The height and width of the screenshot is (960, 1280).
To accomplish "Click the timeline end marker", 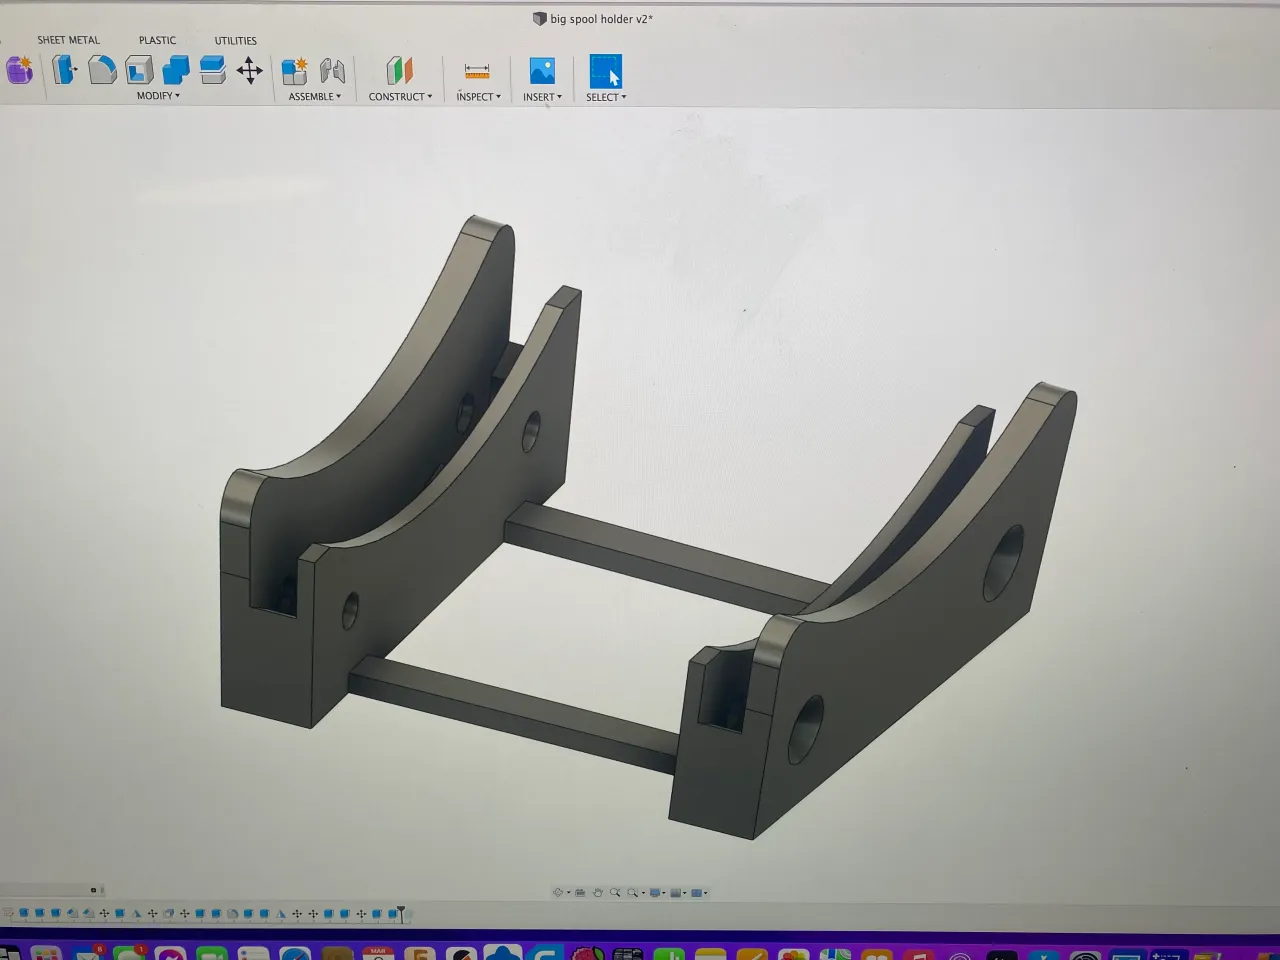I will pos(400,913).
